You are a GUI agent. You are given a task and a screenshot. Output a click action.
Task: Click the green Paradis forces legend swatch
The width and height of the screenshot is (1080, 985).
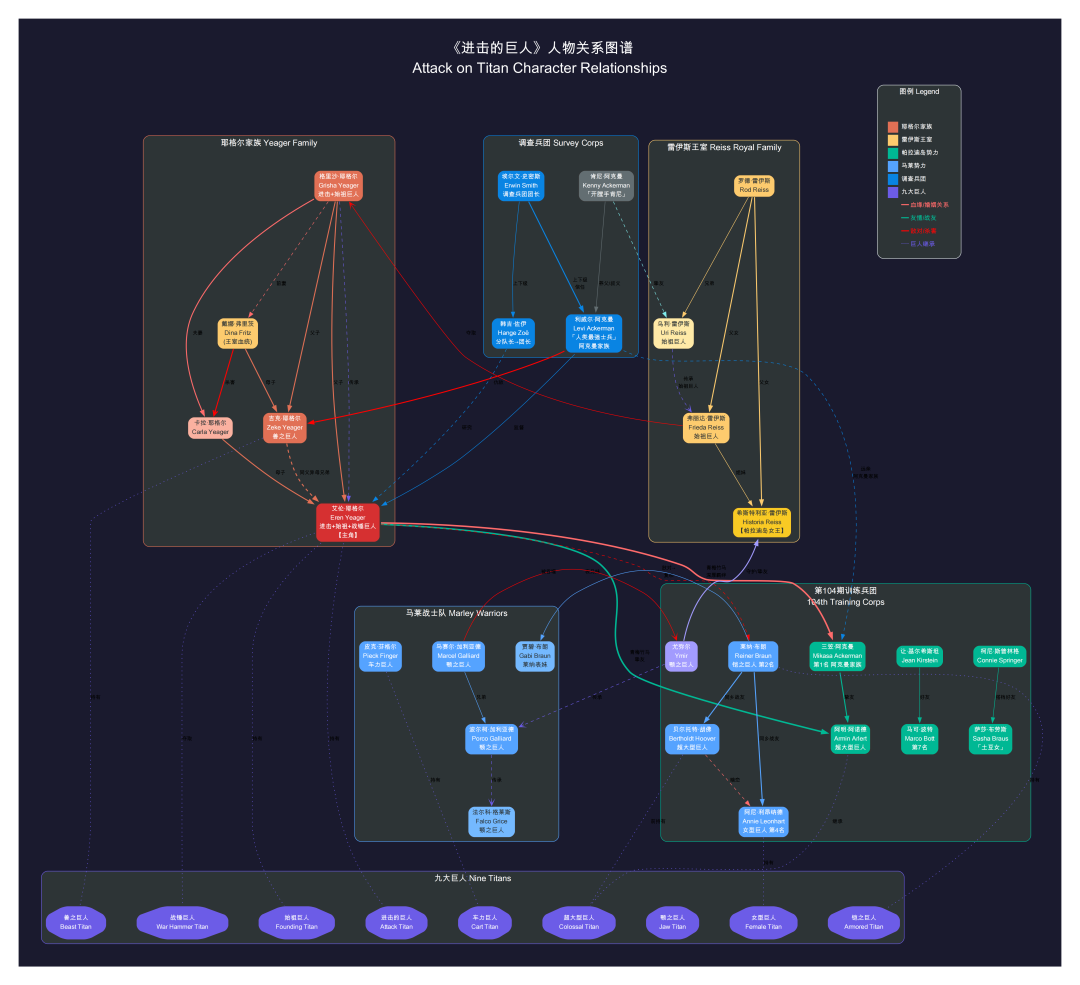coord(893,153)
